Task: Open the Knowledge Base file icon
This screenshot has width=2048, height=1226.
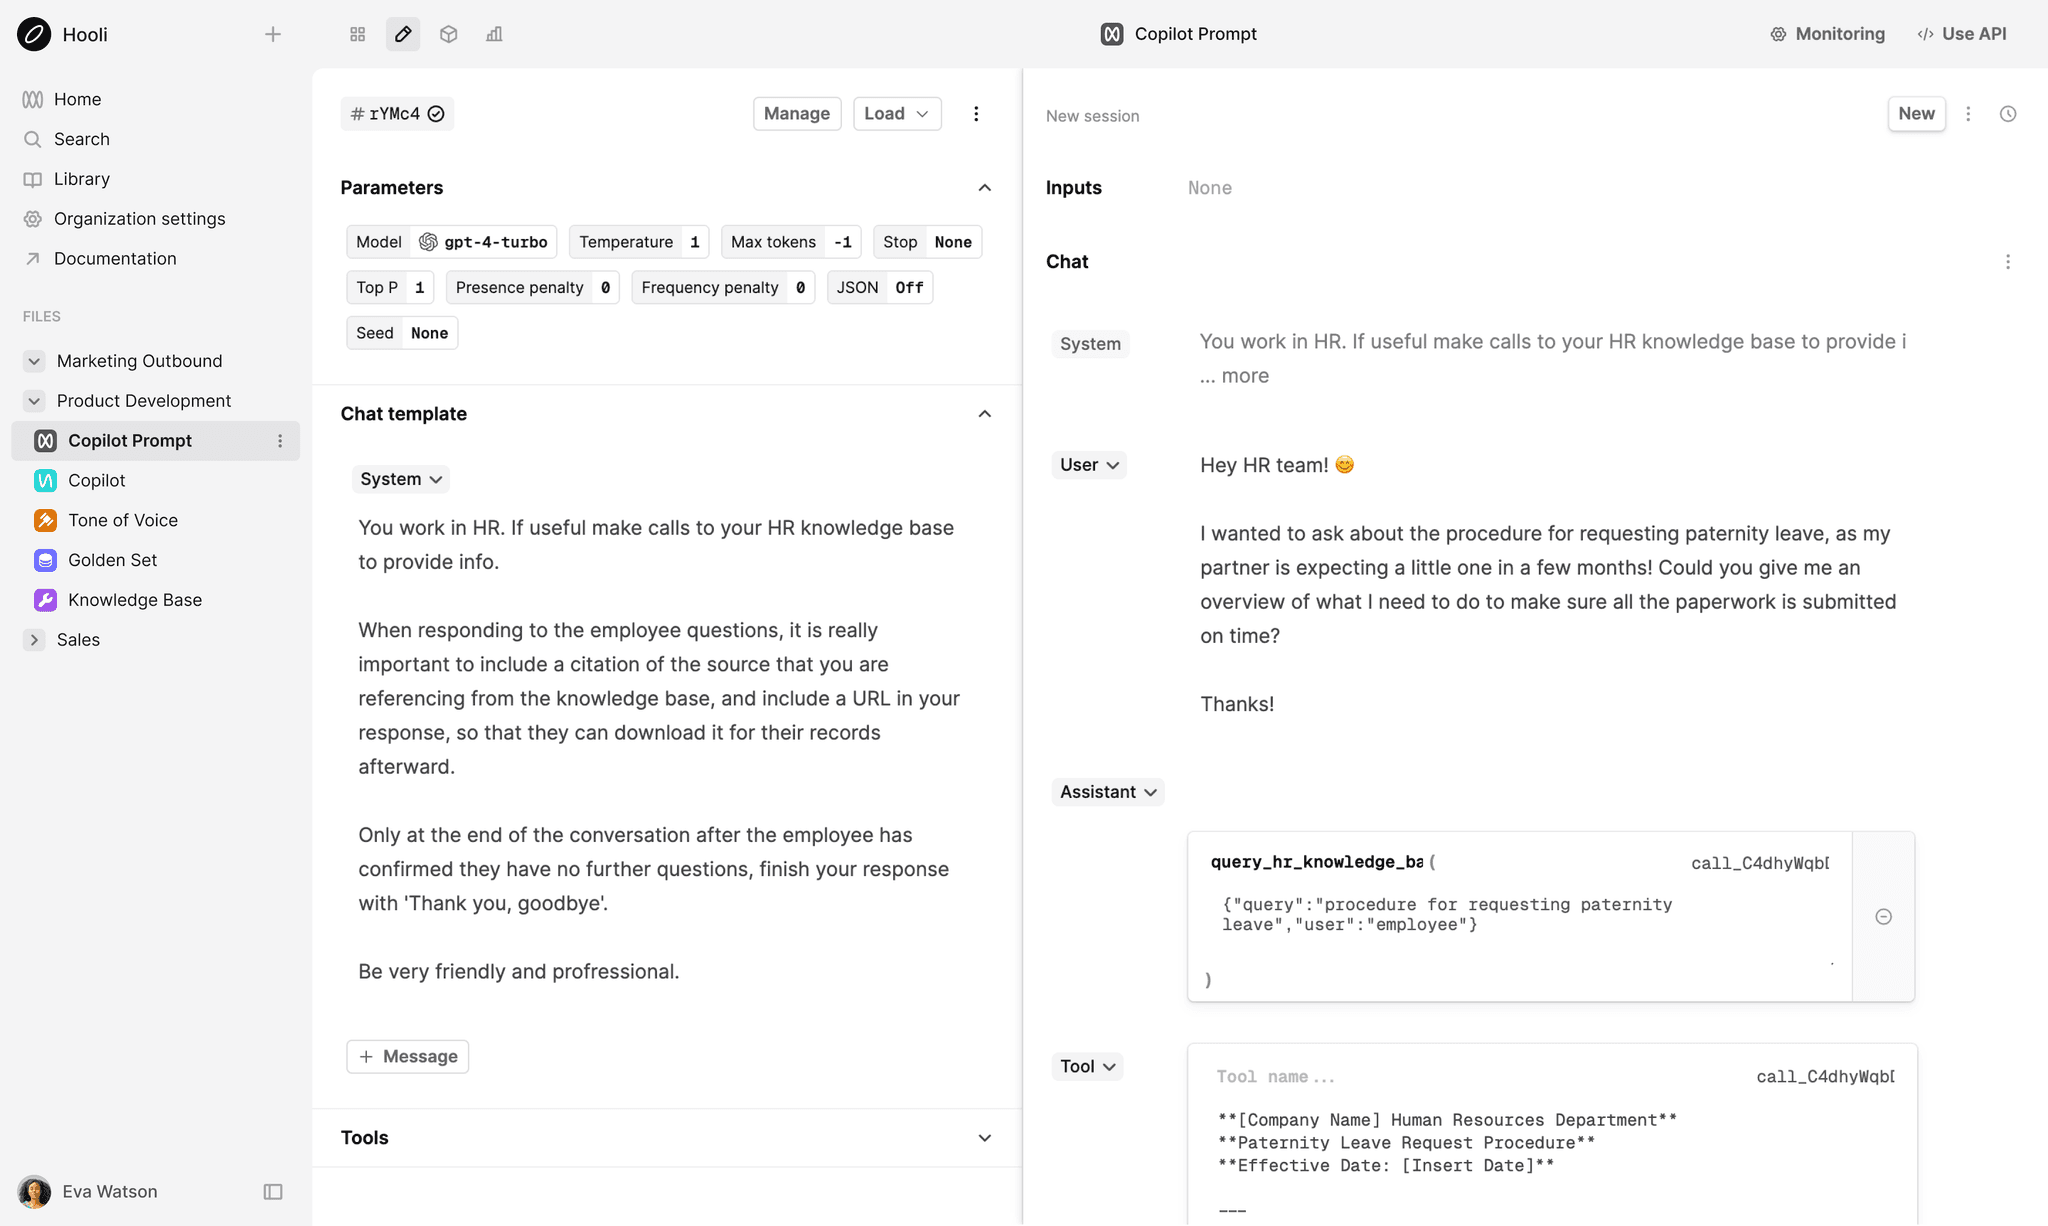Action: 45,599
